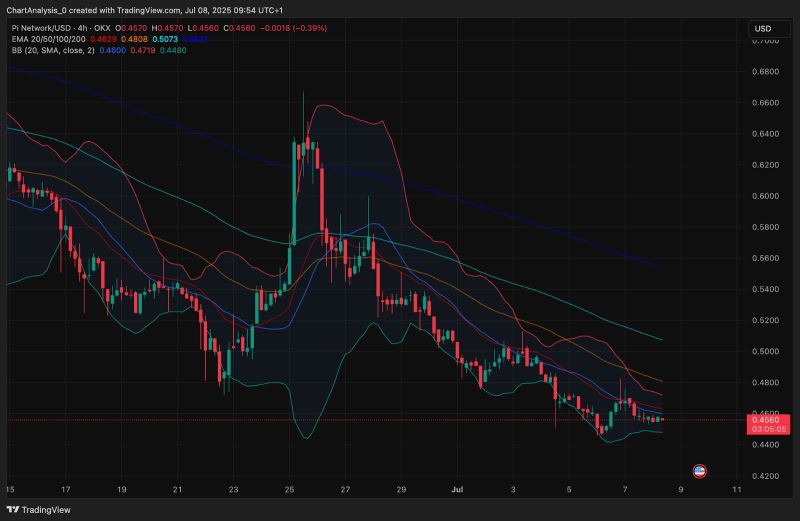Click the 9 date label on time axis

pos(680,490)
